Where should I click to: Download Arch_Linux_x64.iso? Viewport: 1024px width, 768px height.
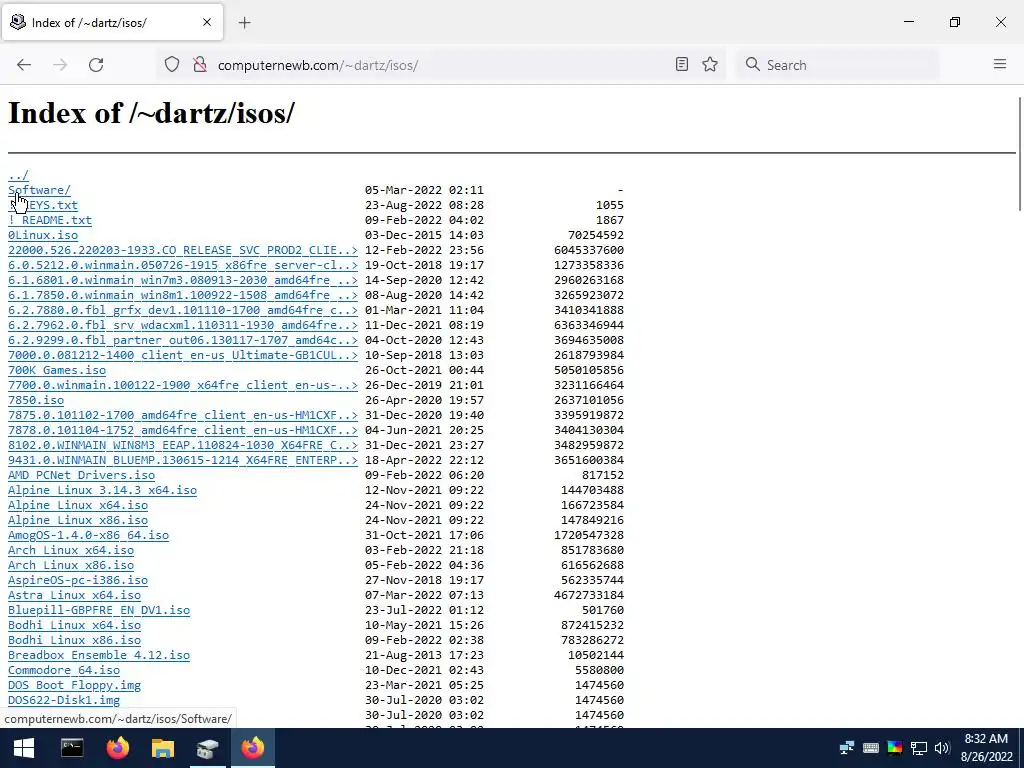(71, 551)
